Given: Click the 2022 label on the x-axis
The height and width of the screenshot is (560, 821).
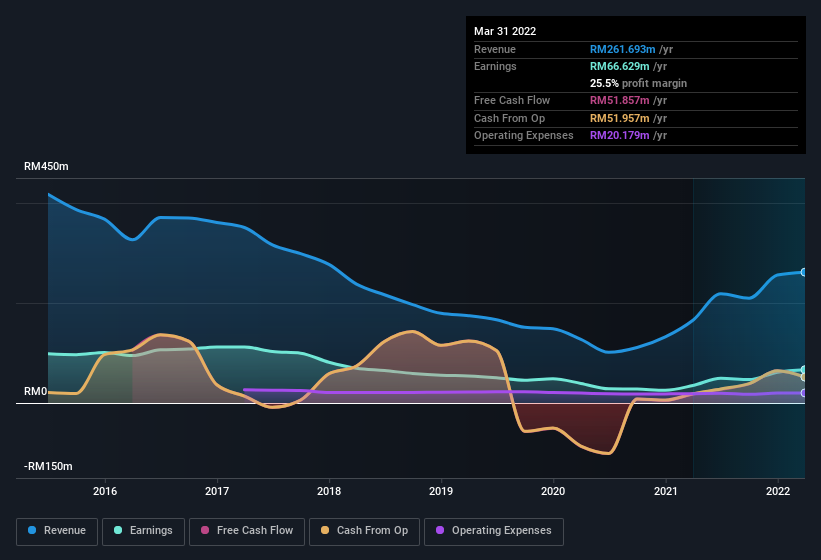Looking at the screenshot, I should 778,491.
